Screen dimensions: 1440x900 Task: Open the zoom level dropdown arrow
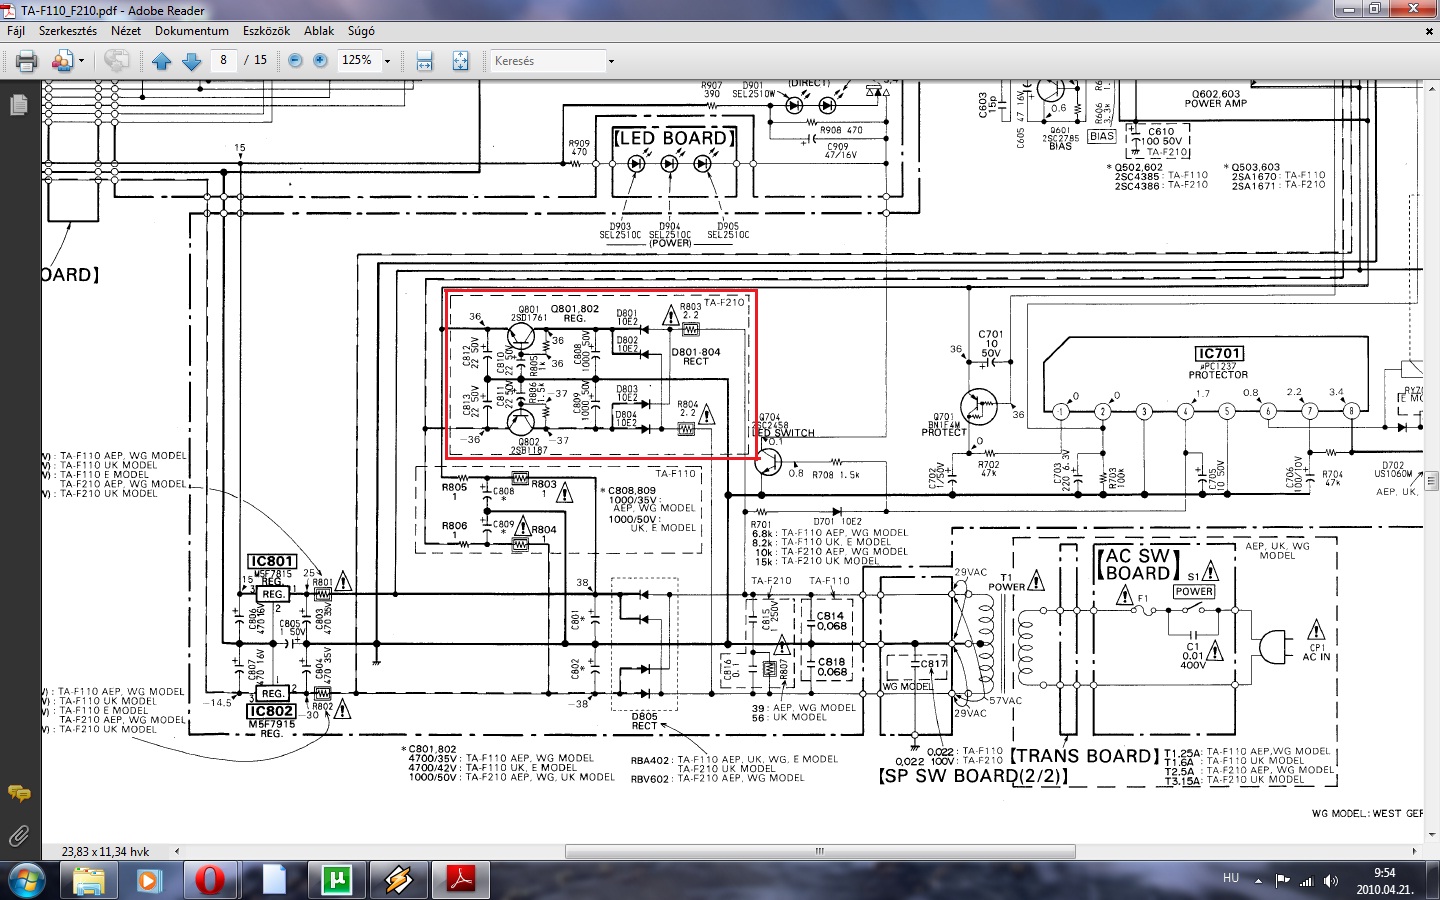[388, 61]
